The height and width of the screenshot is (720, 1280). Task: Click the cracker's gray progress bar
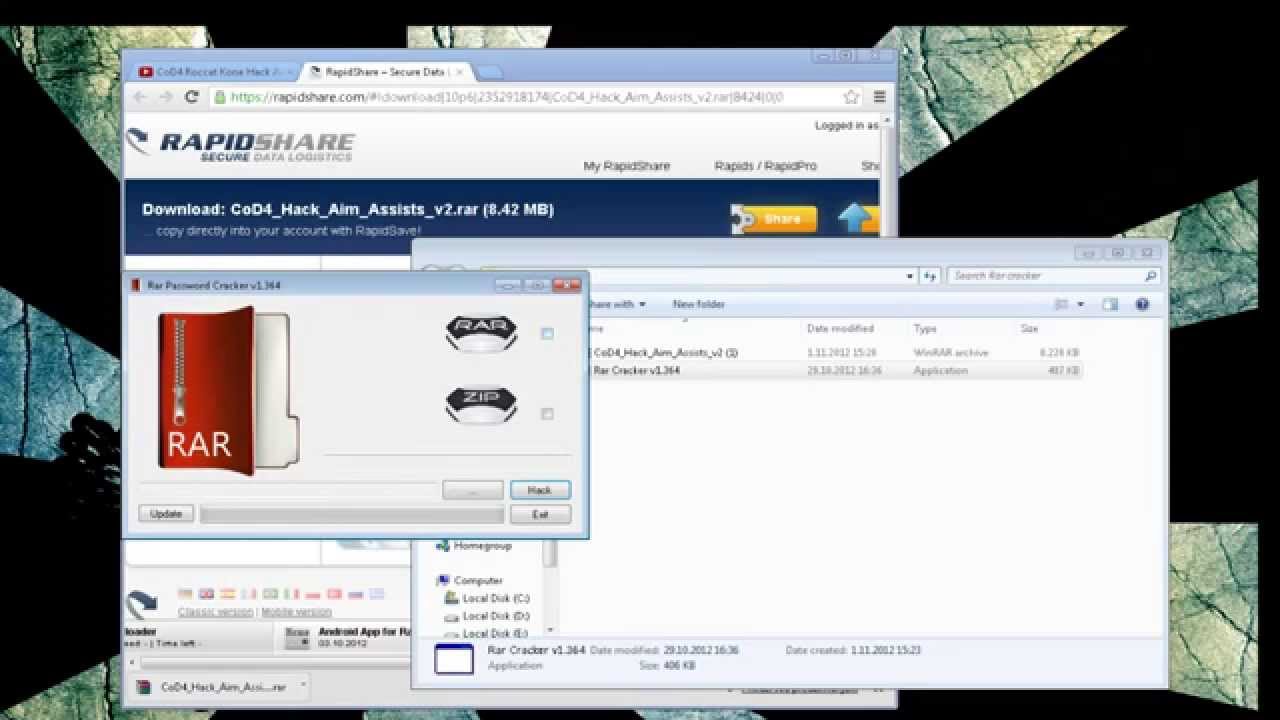(x=351, y=514)
